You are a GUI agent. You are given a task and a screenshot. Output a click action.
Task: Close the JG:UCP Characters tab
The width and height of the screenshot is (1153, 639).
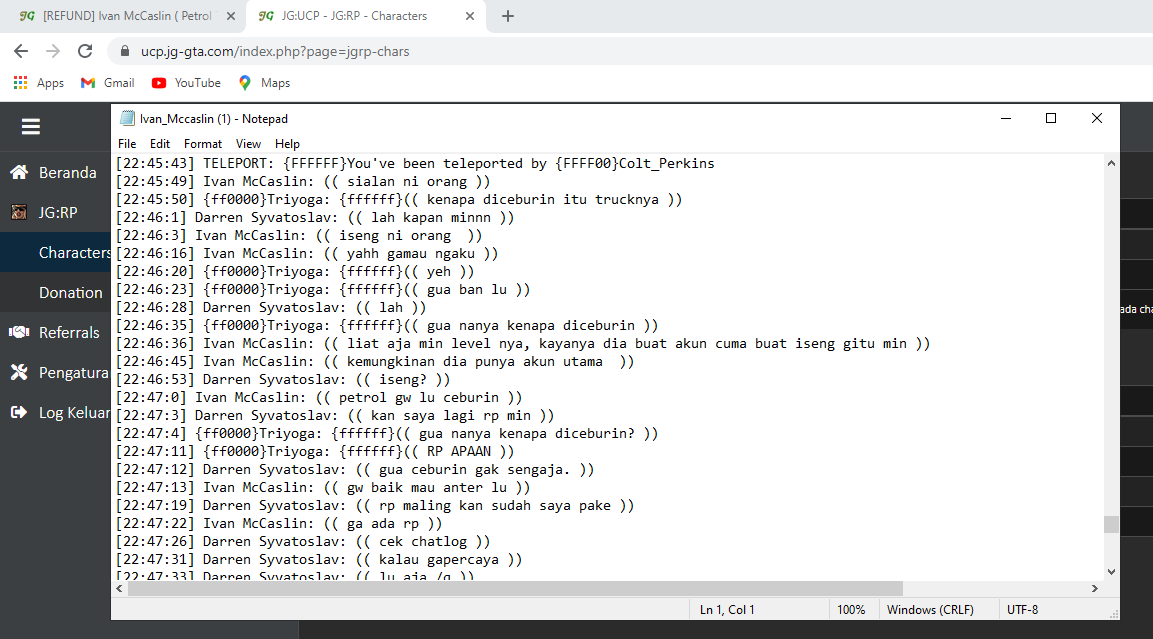[470, 16]
